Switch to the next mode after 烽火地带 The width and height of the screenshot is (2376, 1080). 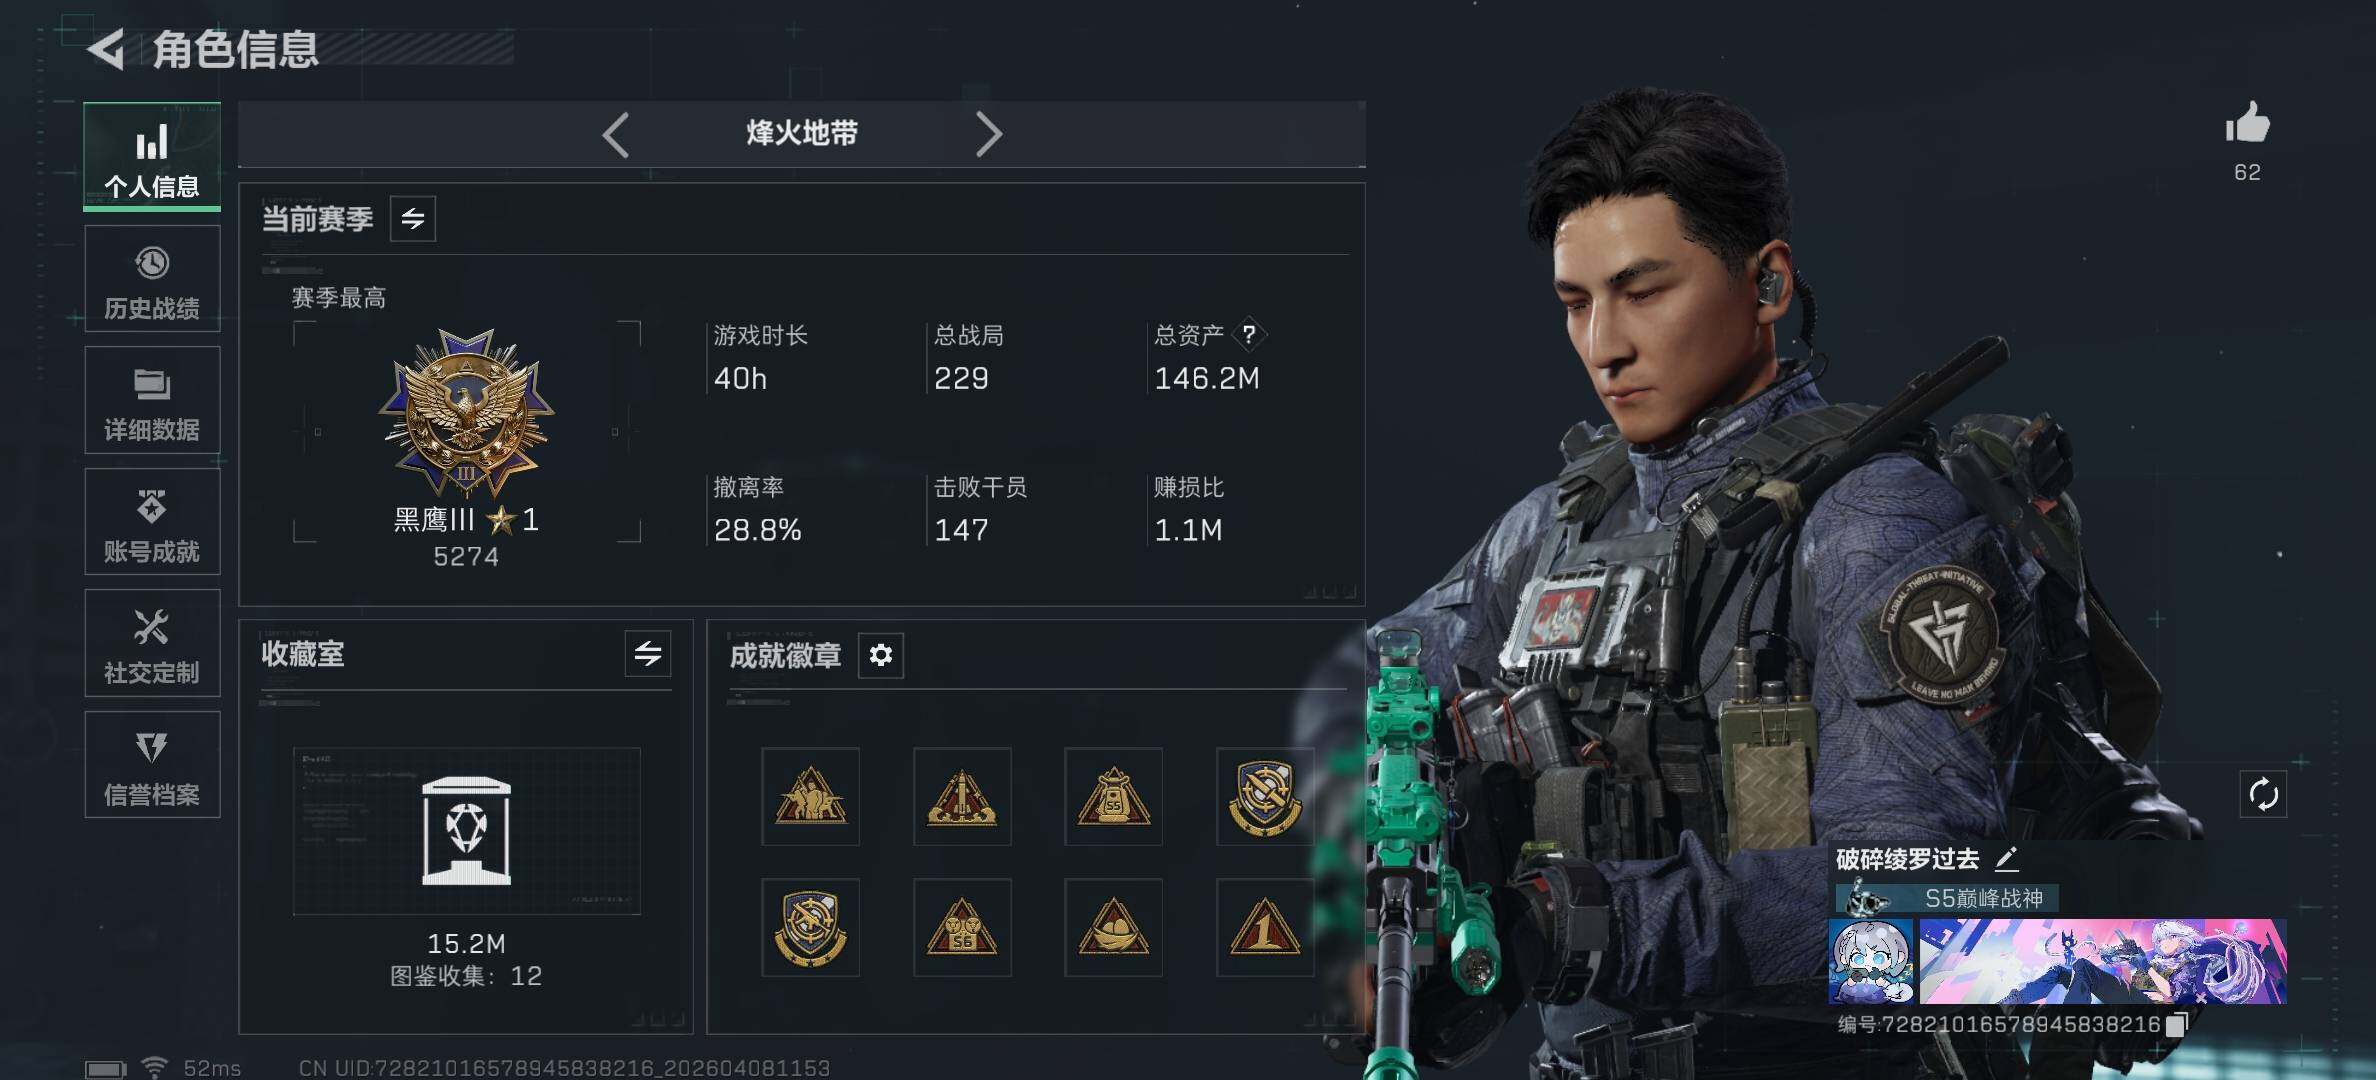point(988,135)
